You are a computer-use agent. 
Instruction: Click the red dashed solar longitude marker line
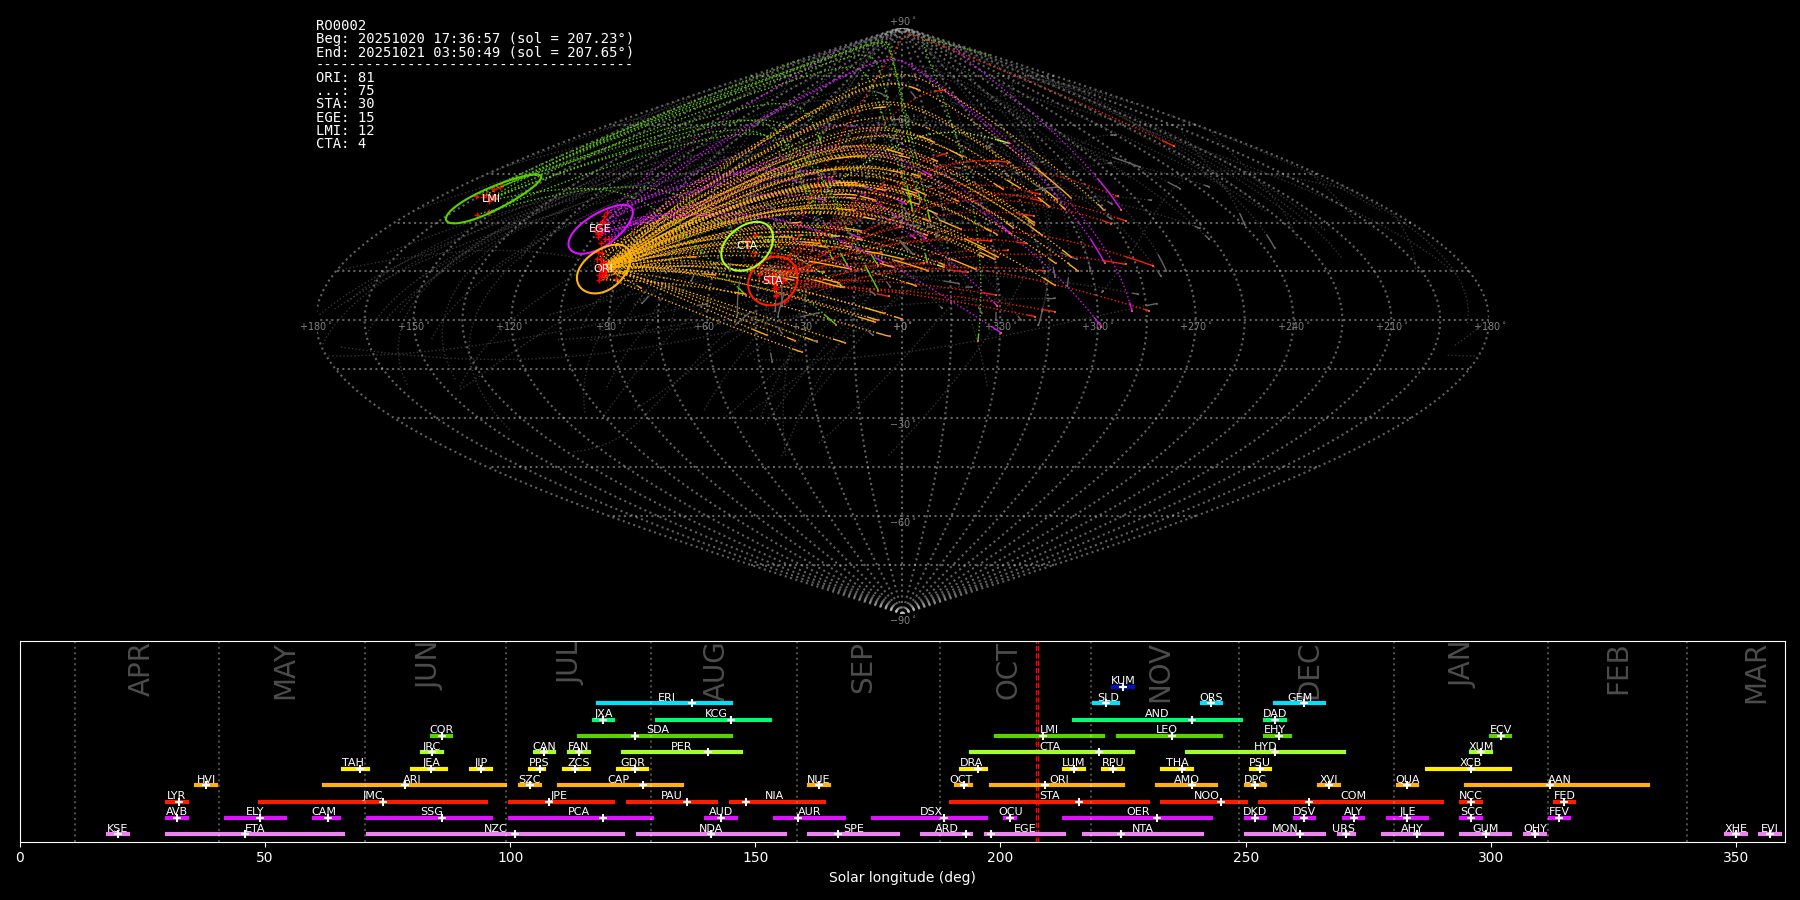[1037, 741]
